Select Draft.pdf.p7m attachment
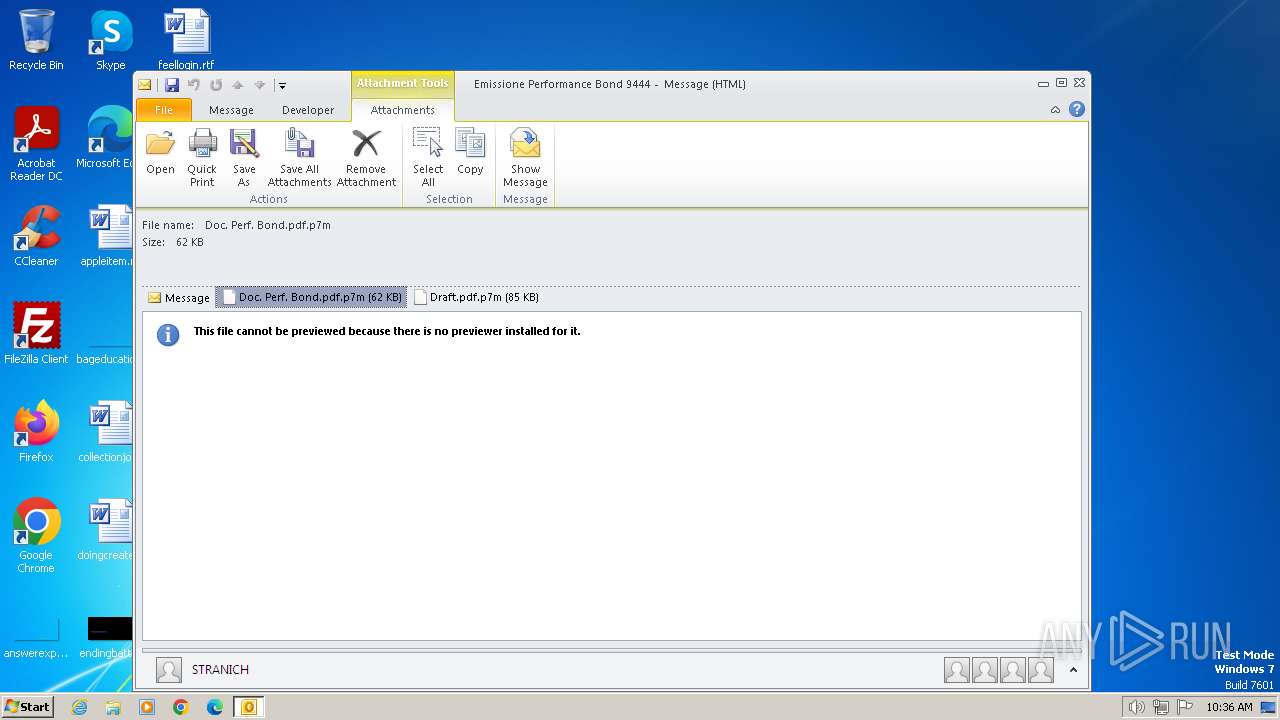Screen dimensions: 1280x720 [x=476, y=297]
